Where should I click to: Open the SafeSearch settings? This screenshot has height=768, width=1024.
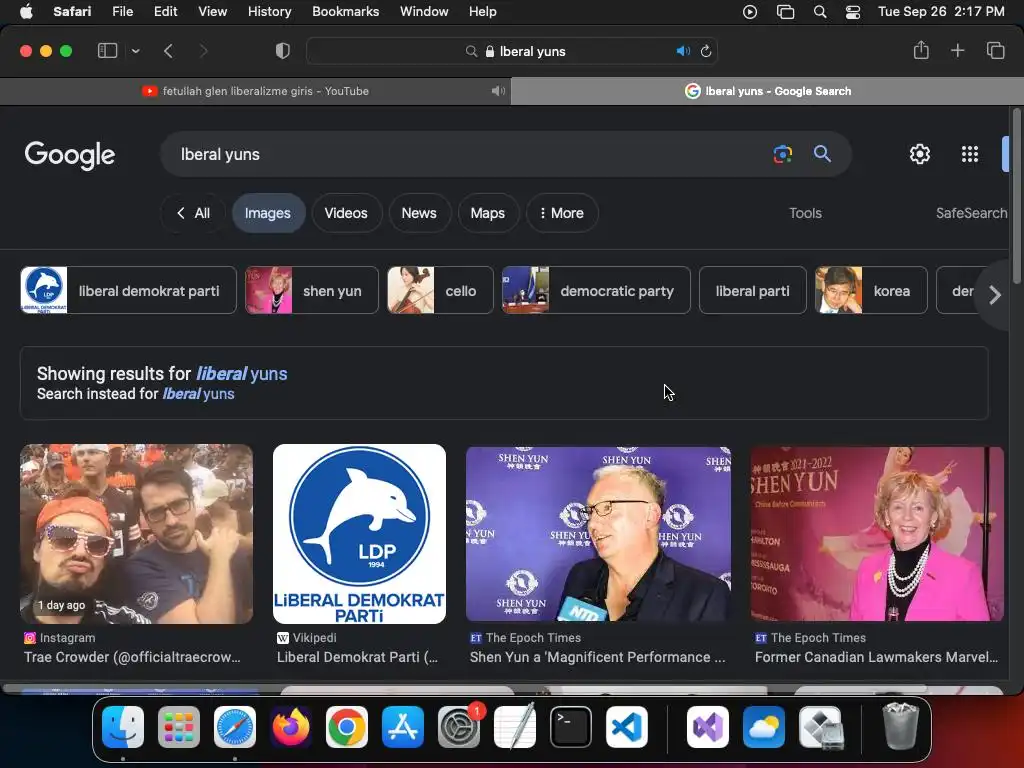coord(971,213)
